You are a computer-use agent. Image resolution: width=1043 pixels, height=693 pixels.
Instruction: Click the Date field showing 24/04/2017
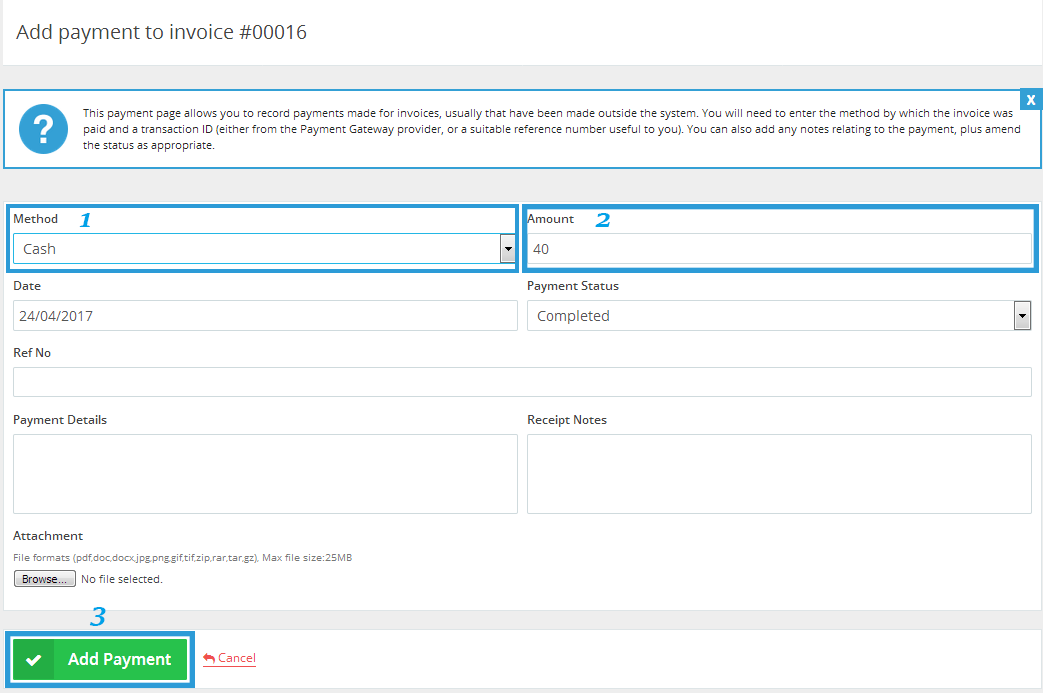tap(265, 316)
